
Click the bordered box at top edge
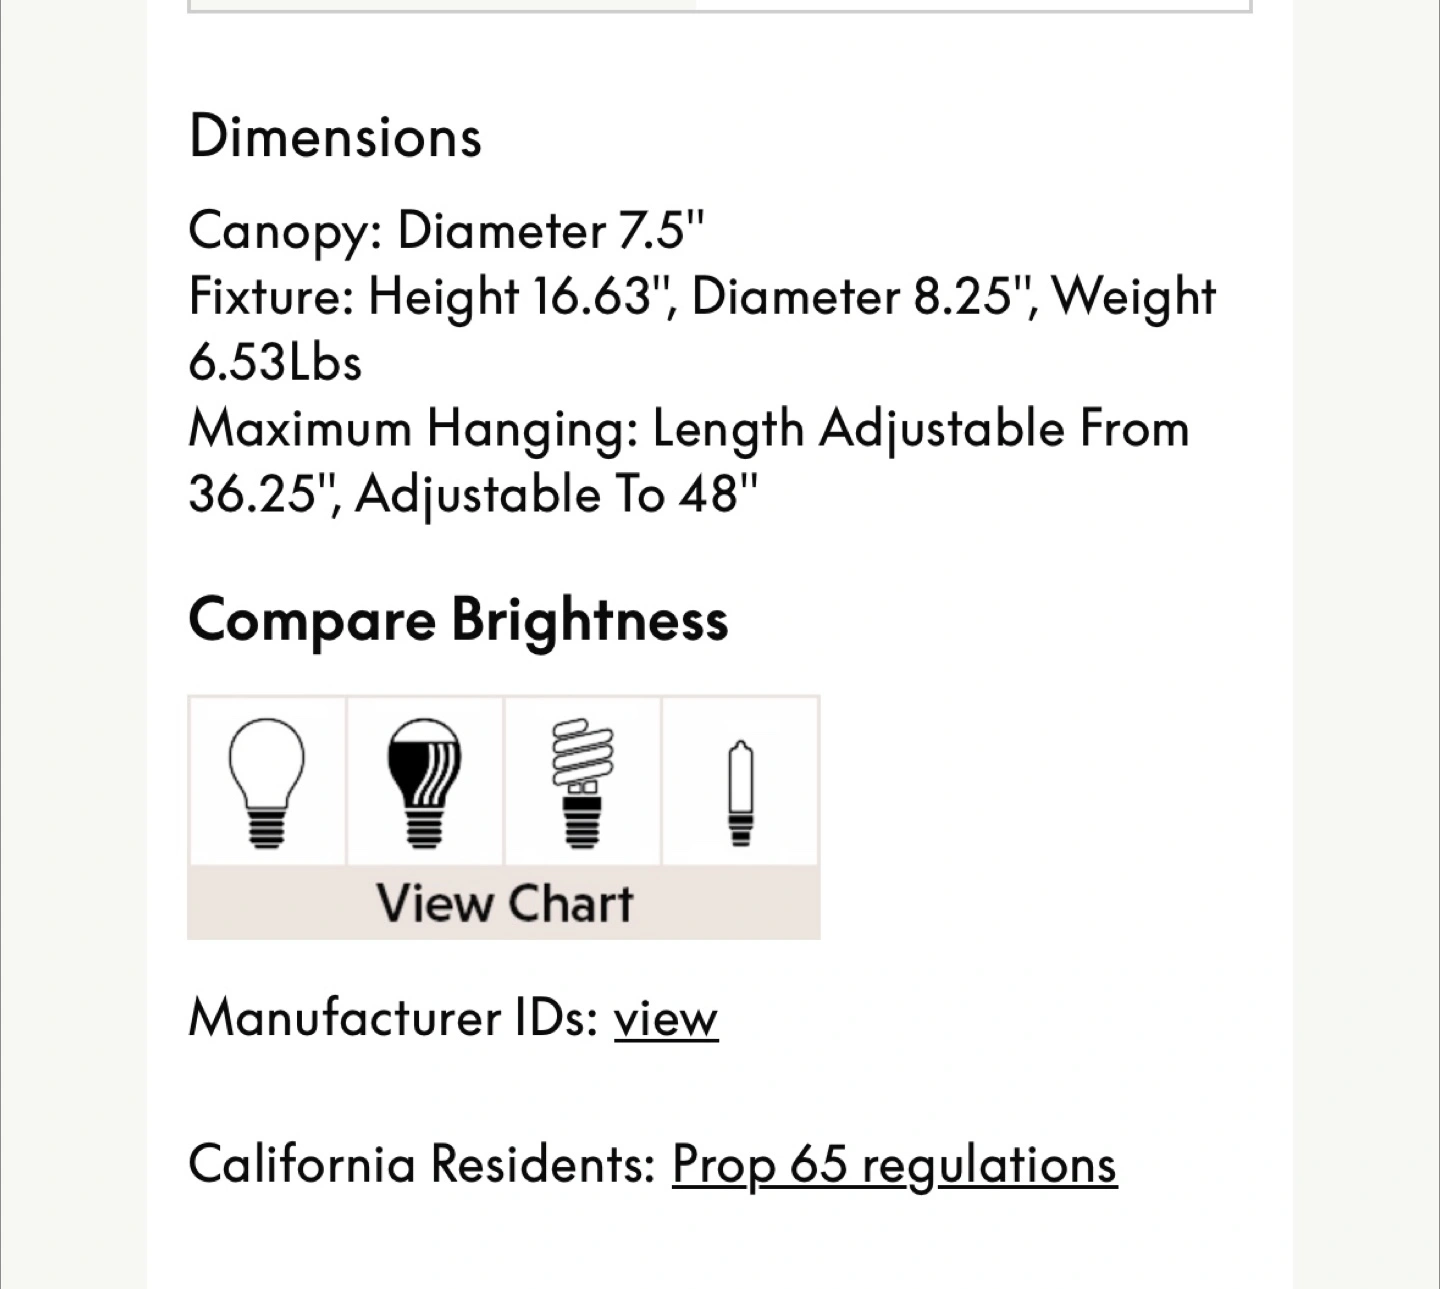720,6
